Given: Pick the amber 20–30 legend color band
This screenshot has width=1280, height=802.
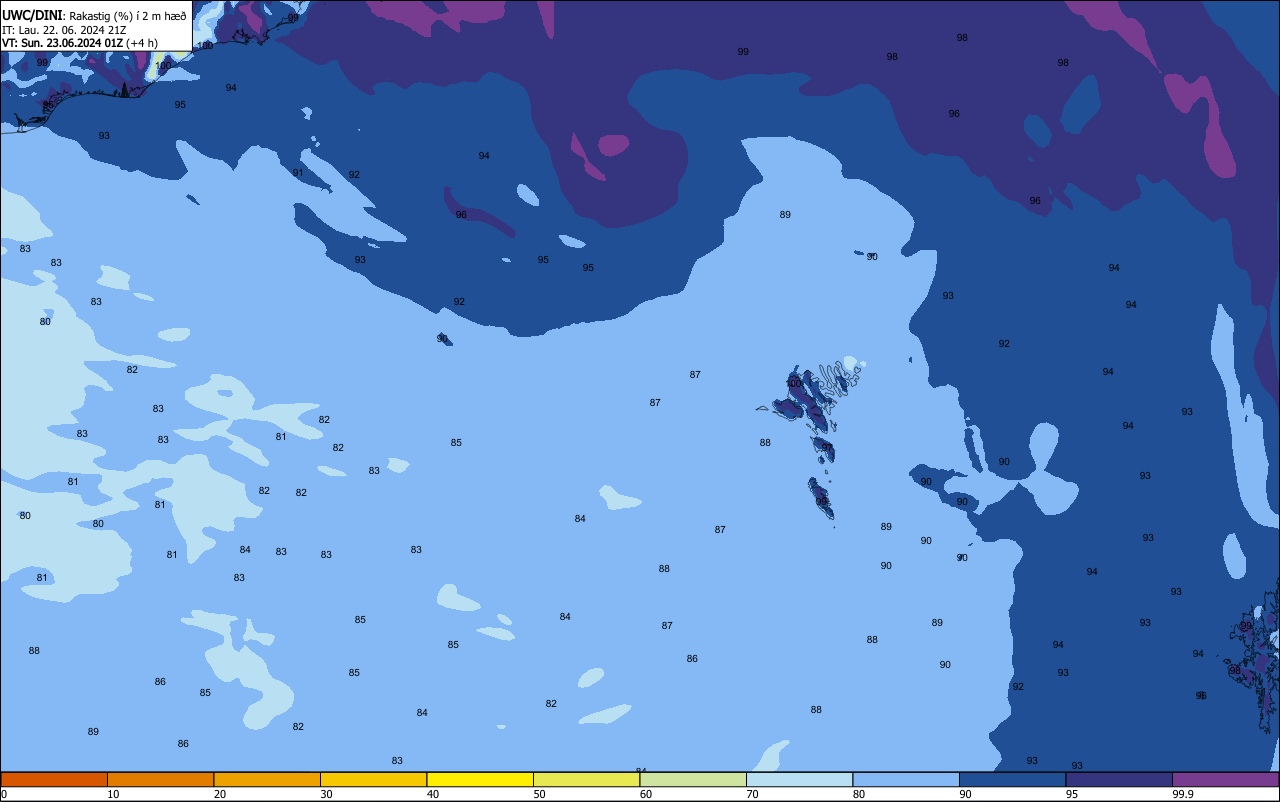Looking at the screenshot, I should 267,779.
